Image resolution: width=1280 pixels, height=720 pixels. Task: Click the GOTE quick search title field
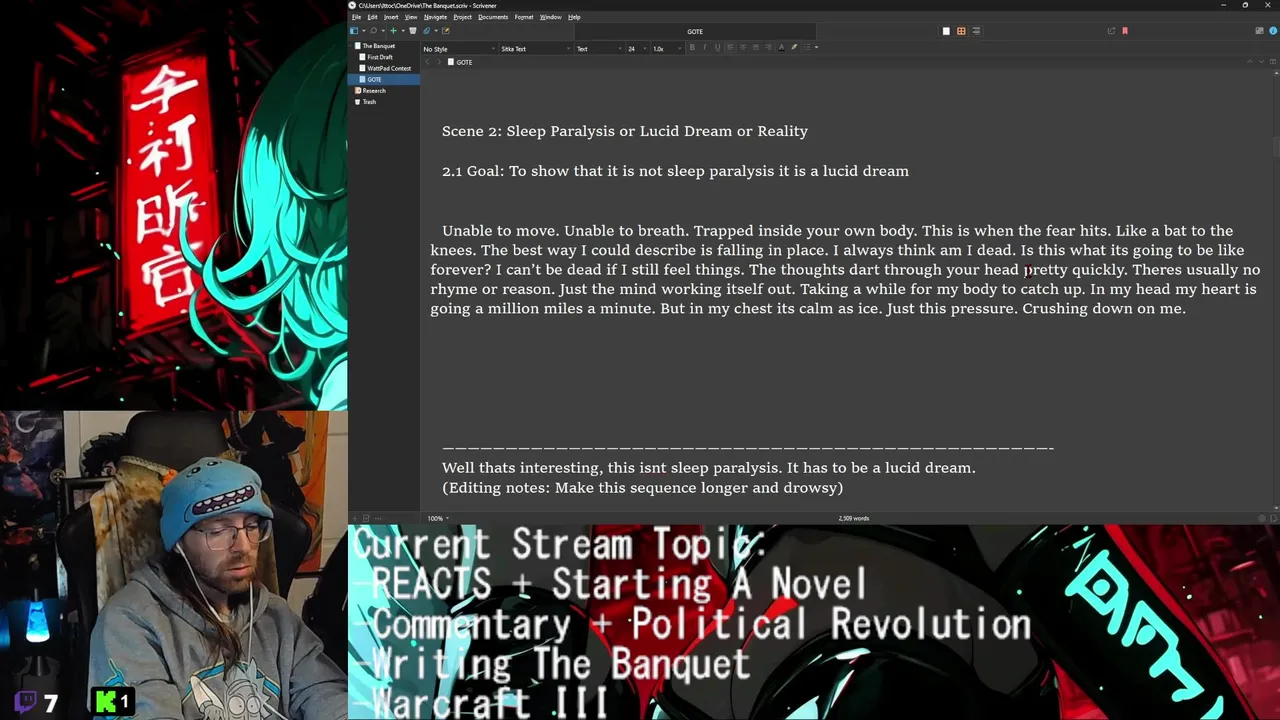pos(695,31)
